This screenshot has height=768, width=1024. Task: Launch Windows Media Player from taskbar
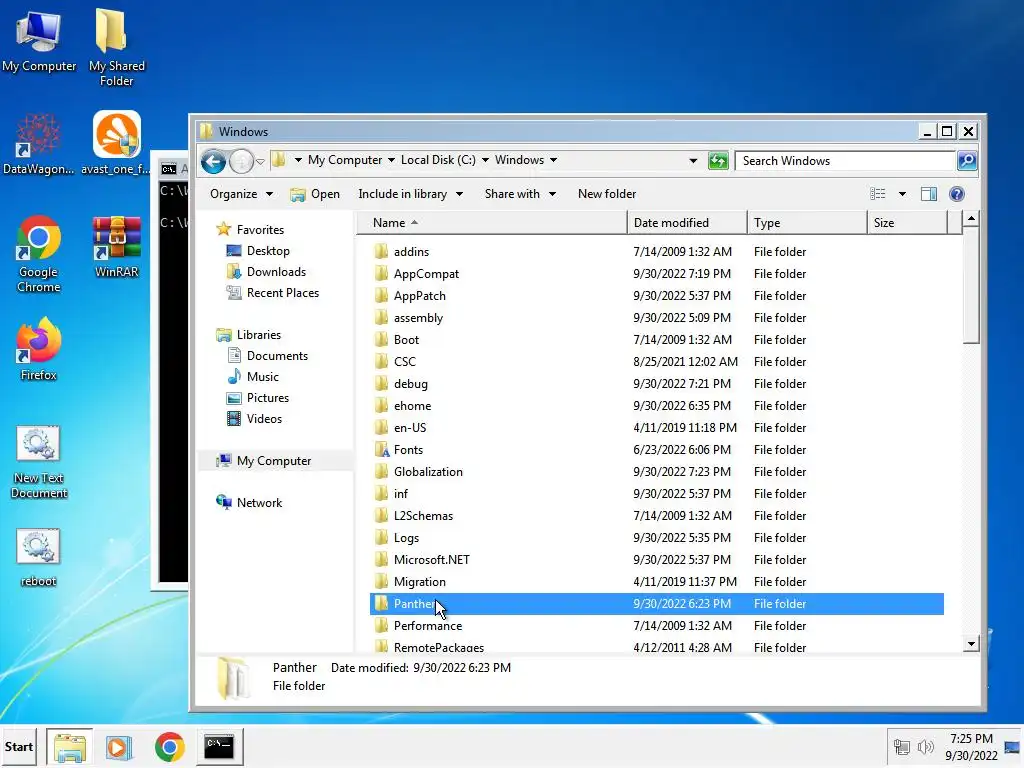[119, 747]
